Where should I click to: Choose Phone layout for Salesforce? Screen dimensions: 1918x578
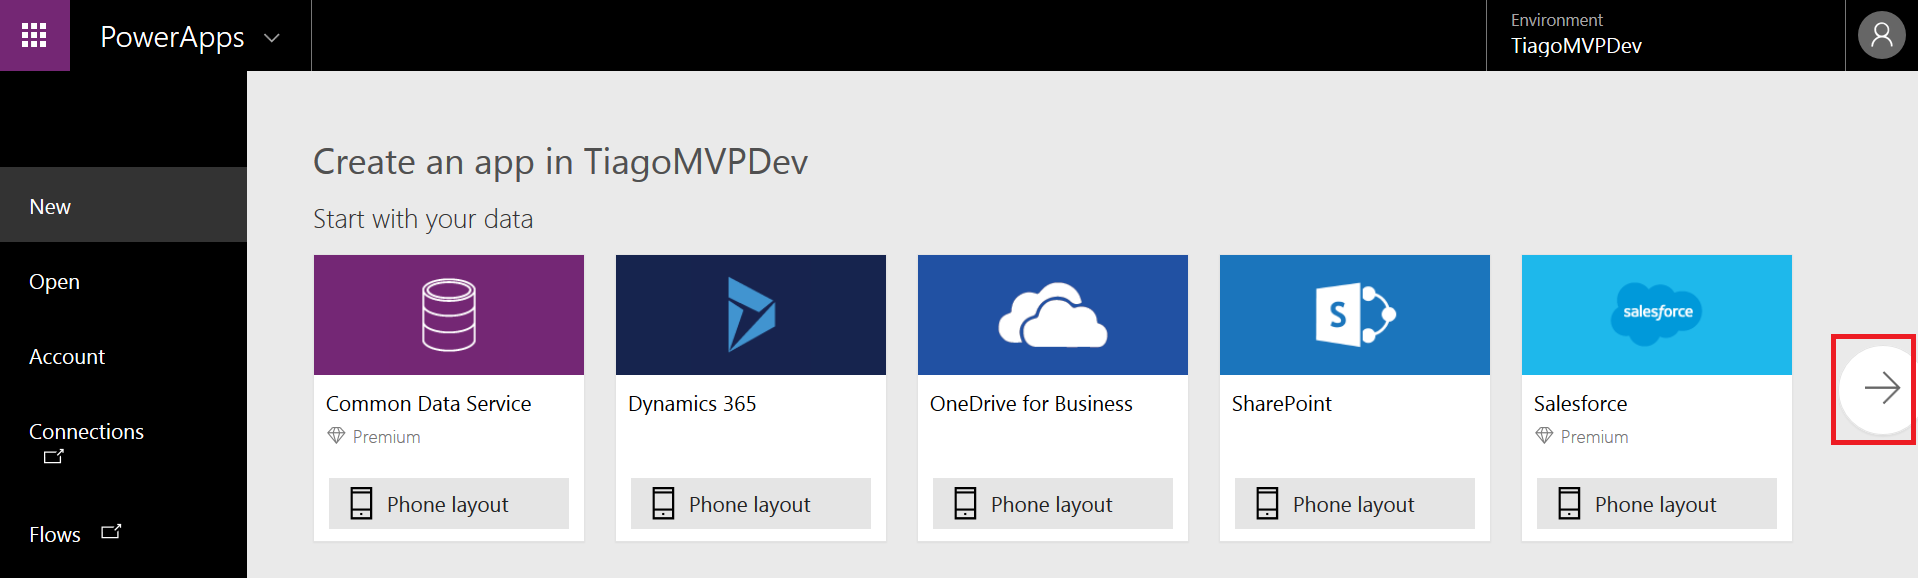click(1656, 504)
